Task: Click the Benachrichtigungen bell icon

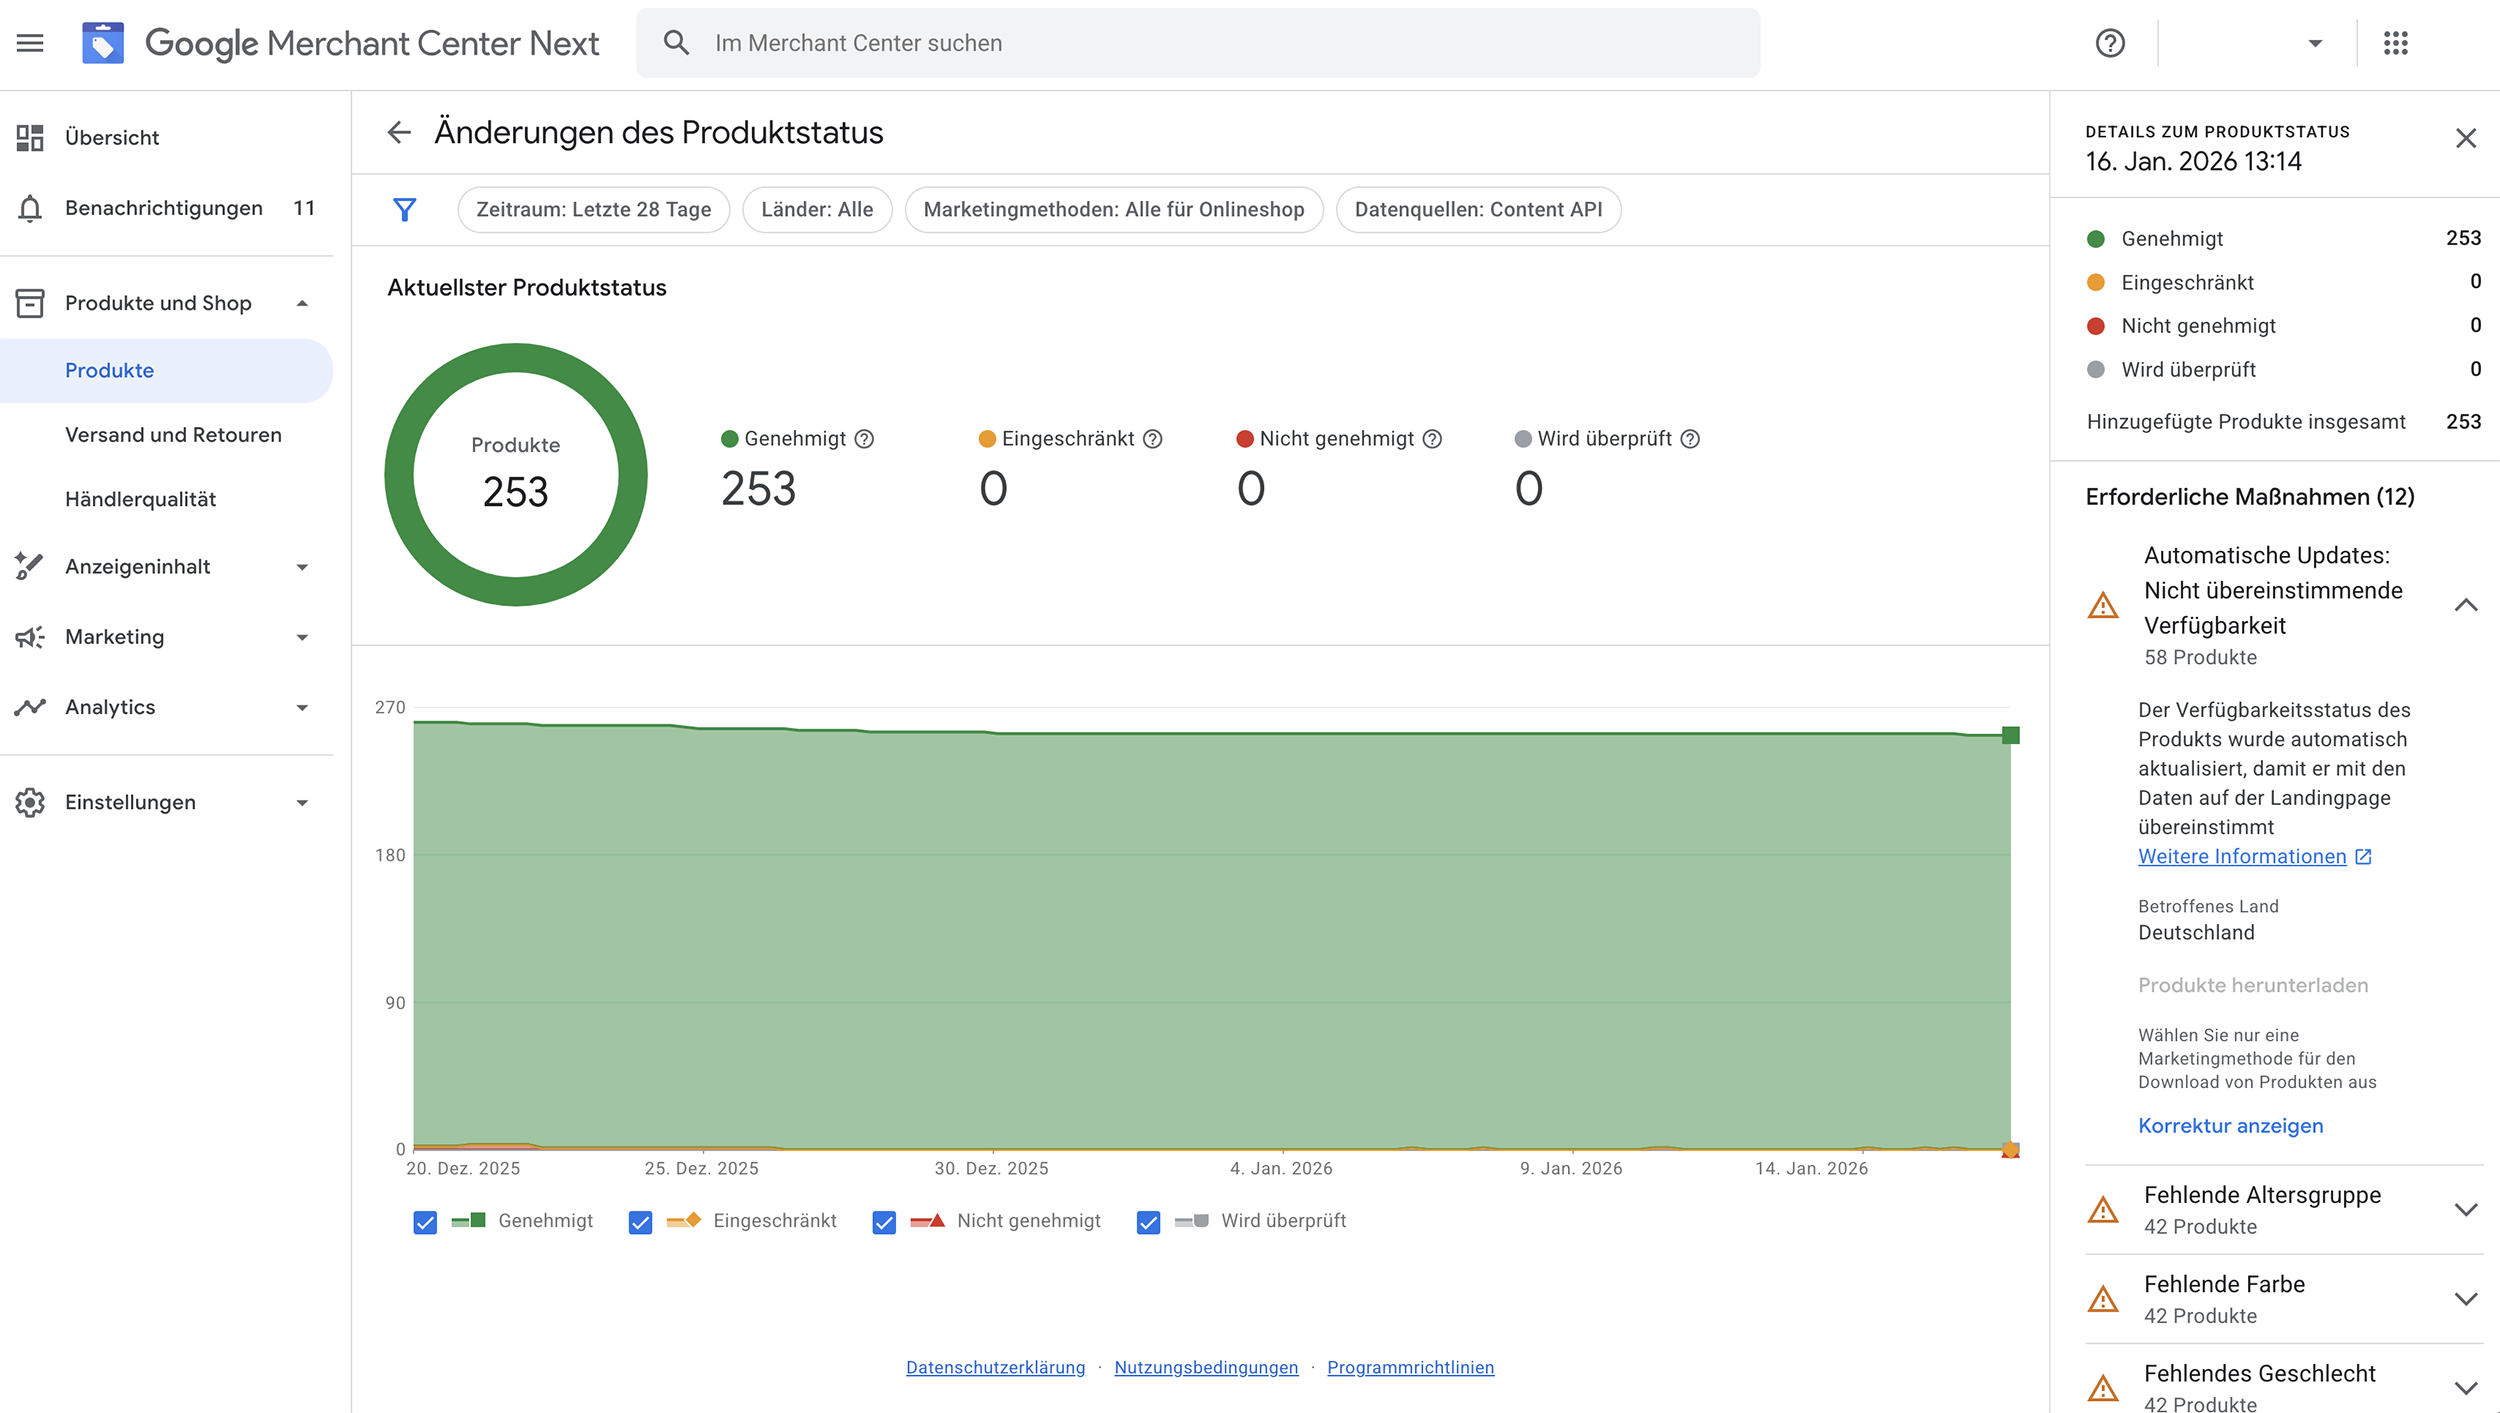Action: pos(30,208)
